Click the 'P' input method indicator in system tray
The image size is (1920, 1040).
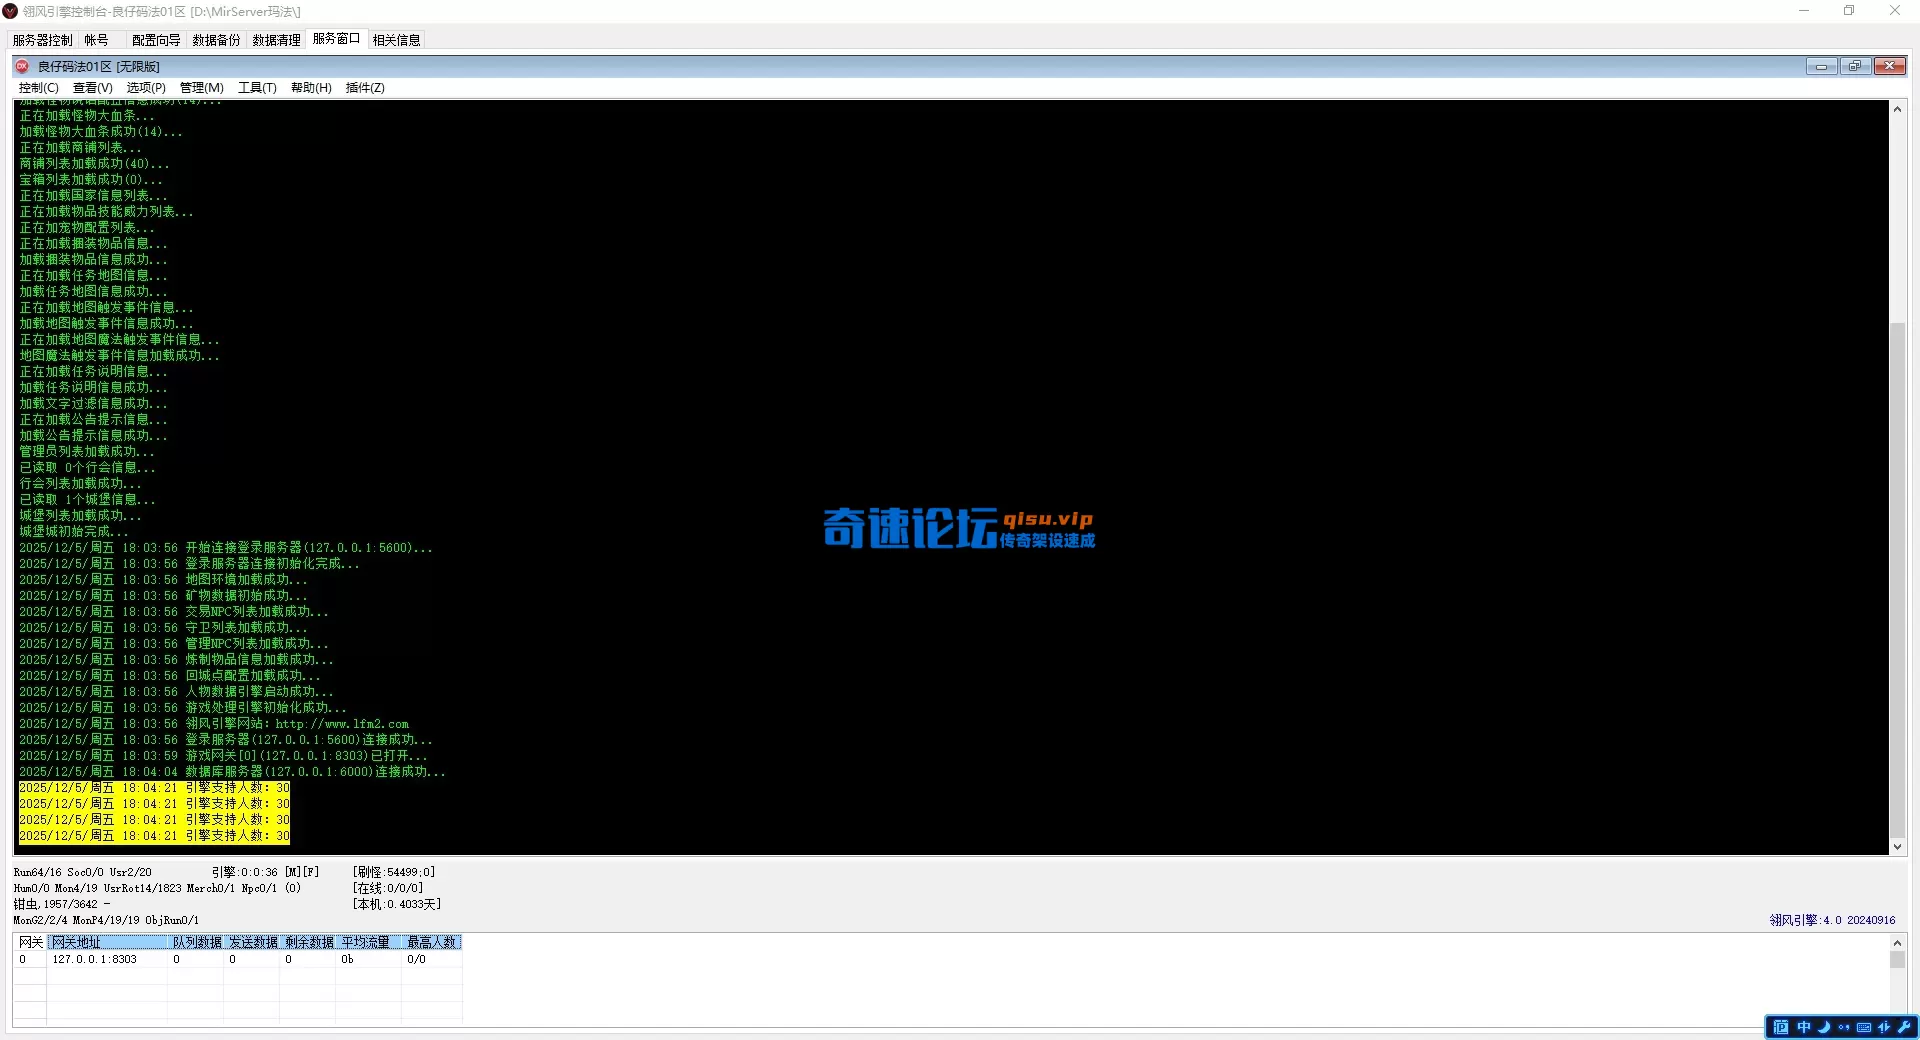[x=1781, y=1028]
